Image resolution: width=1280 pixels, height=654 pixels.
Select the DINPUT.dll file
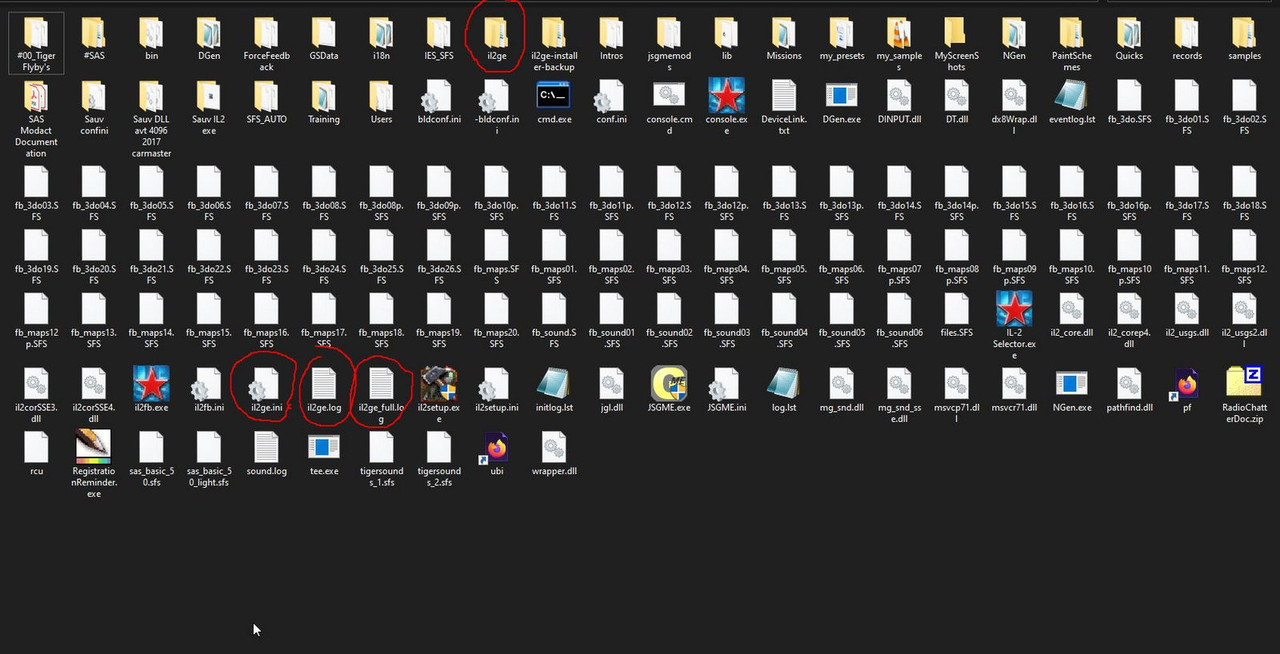(899, 103)
